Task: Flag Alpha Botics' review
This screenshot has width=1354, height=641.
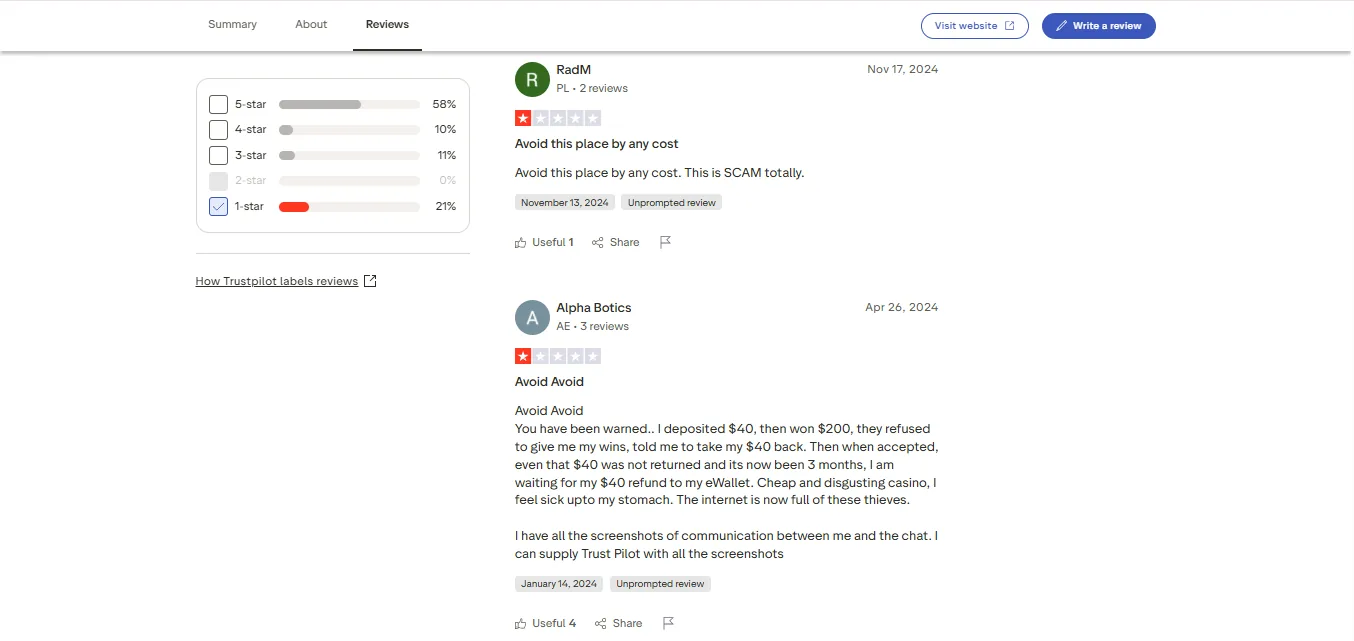Action: point(669,623)
